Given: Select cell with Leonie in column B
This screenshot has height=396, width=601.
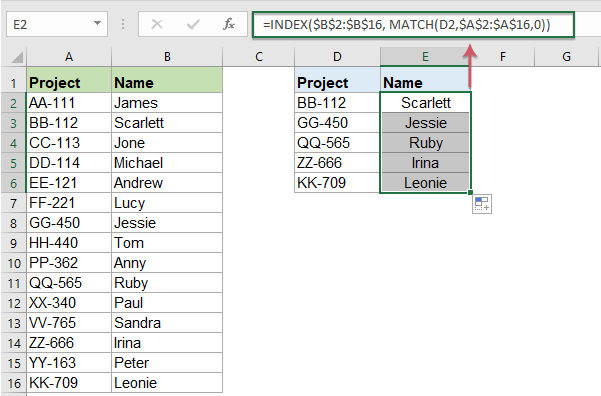Looking at the screenshot, I should point(167,383).
